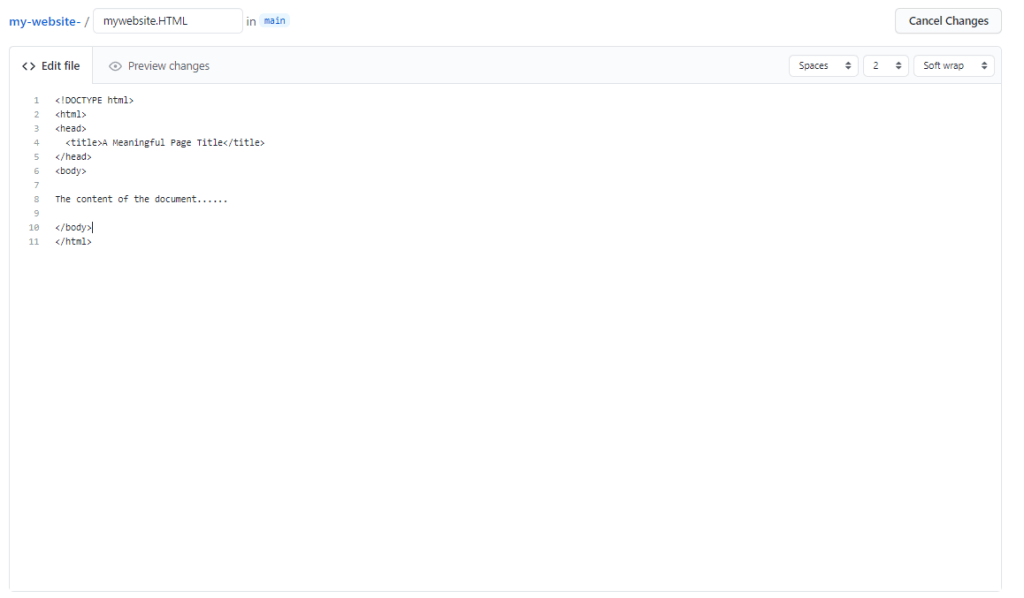Click the opening <head> tag on line 3

coord(70,128)
